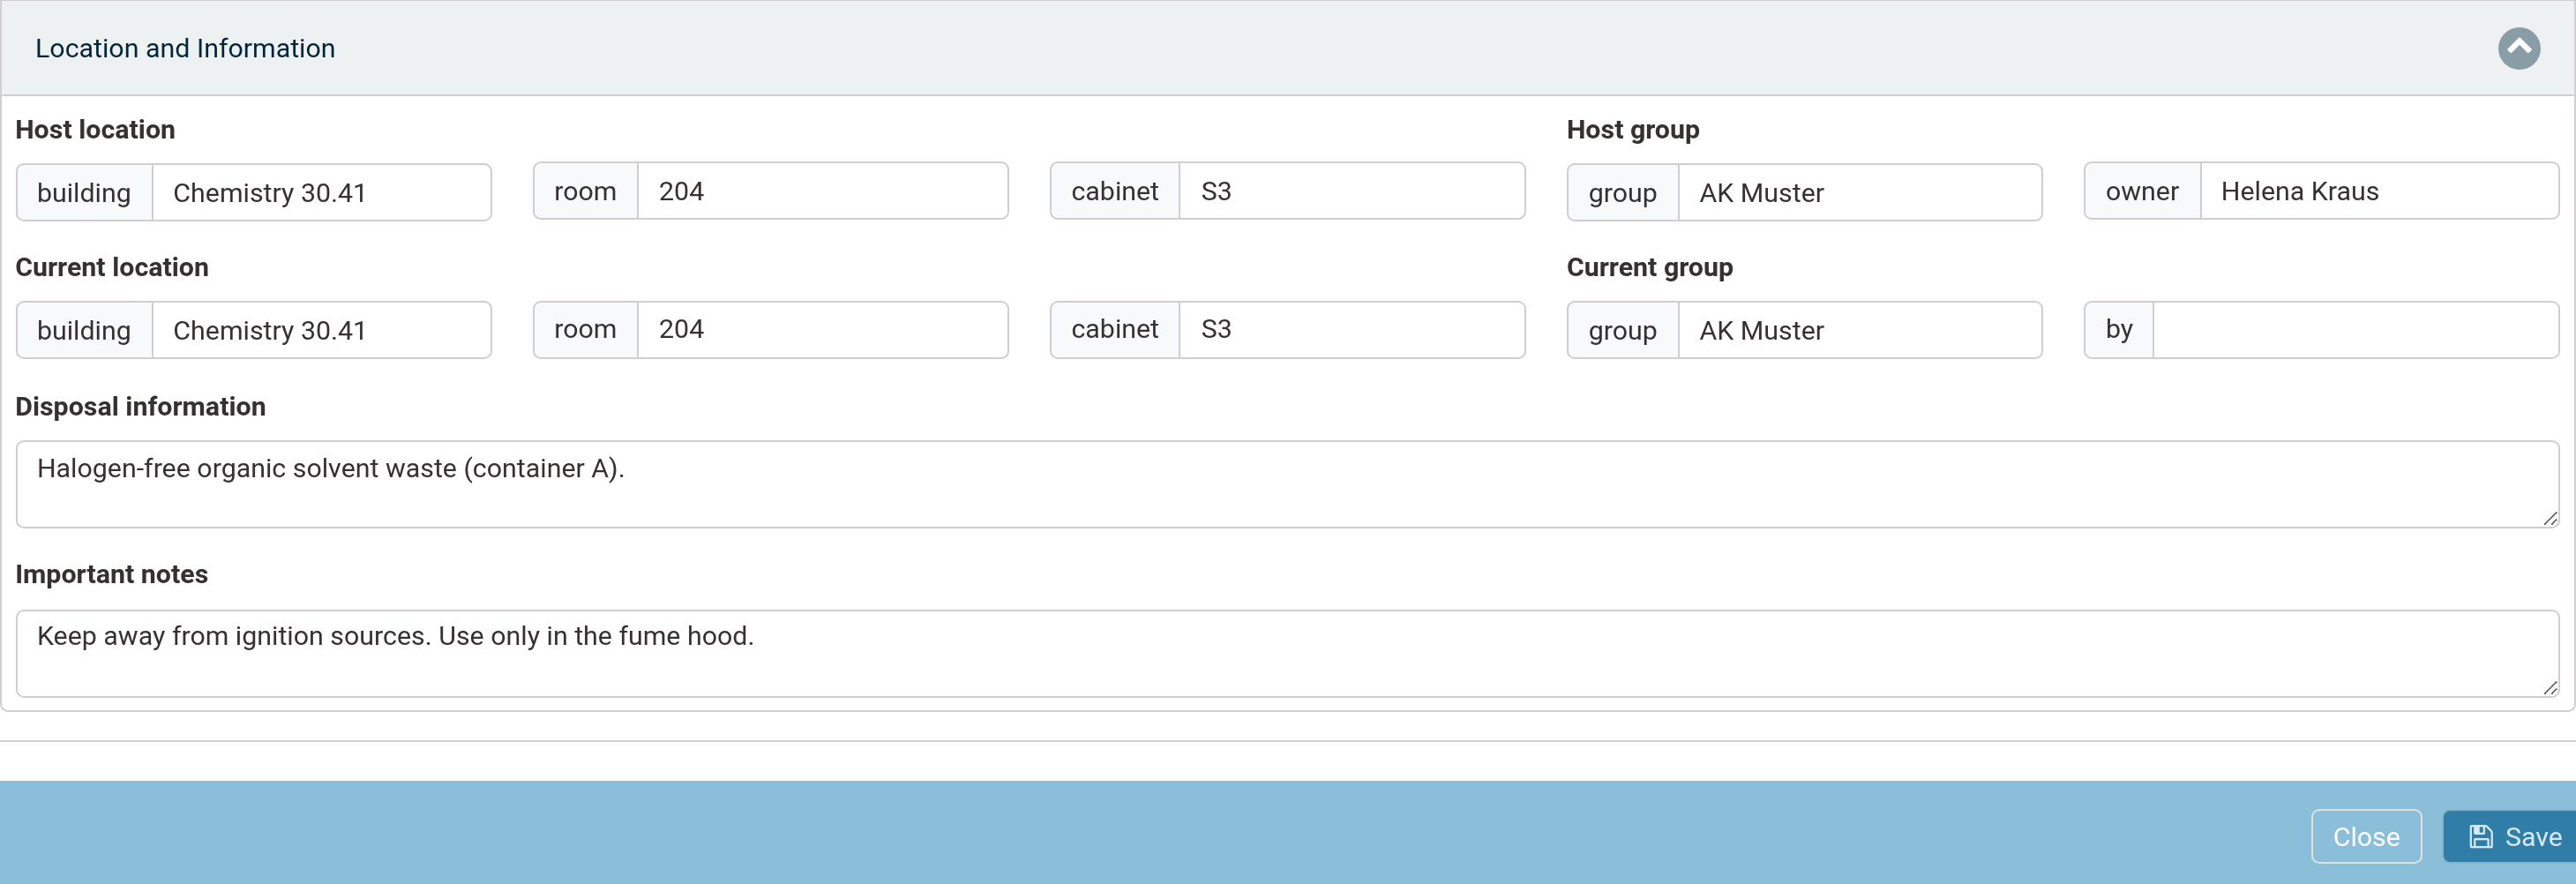
Task: Click 'room' label under Current location
Action: pyautogui.click(x=585, y=329)
